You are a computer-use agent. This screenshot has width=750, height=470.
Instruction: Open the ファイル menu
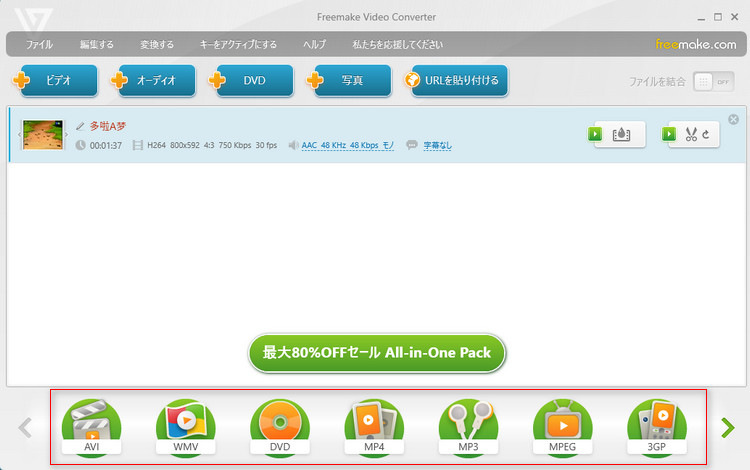(39, 45)
